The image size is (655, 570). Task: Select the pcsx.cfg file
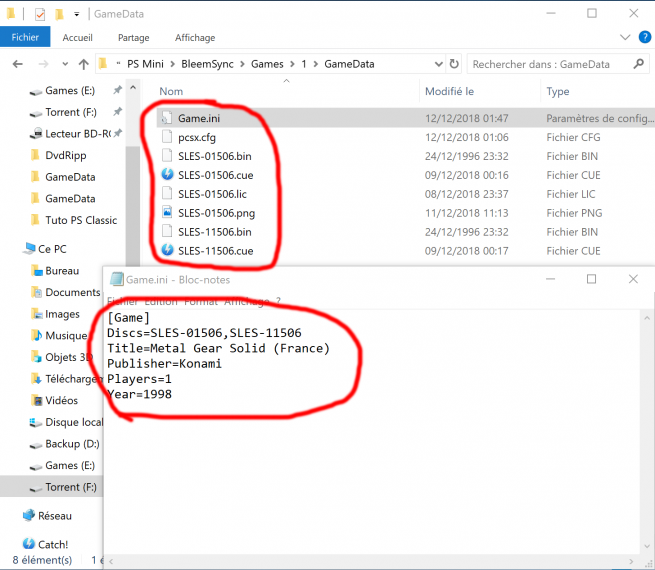197,137
